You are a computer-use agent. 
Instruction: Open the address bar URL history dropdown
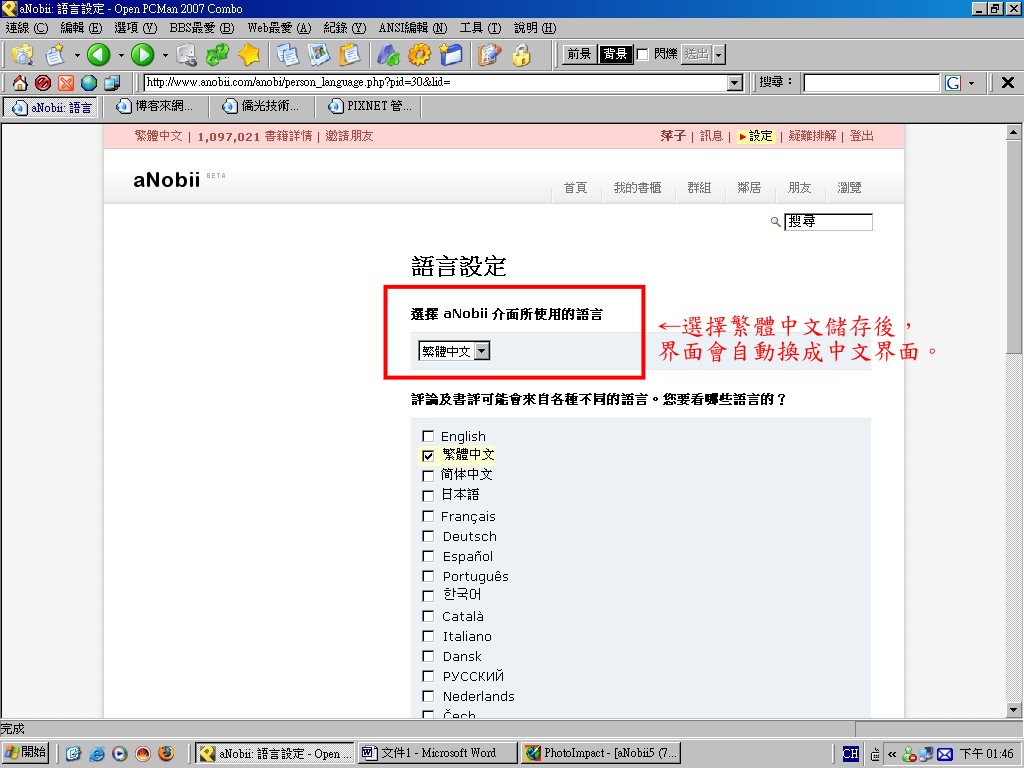coord(735,83)
